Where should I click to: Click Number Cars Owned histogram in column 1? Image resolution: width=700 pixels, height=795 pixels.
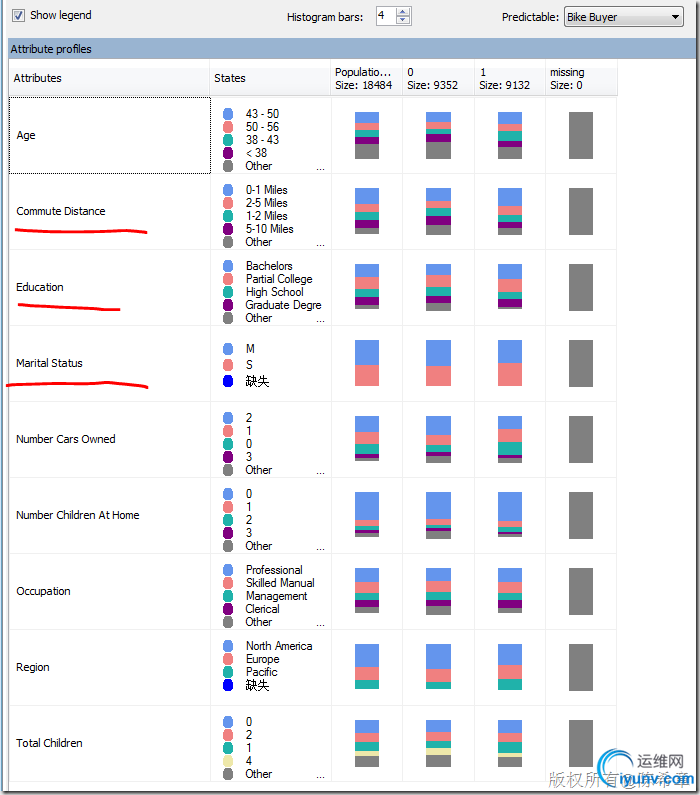pos(510,439)
